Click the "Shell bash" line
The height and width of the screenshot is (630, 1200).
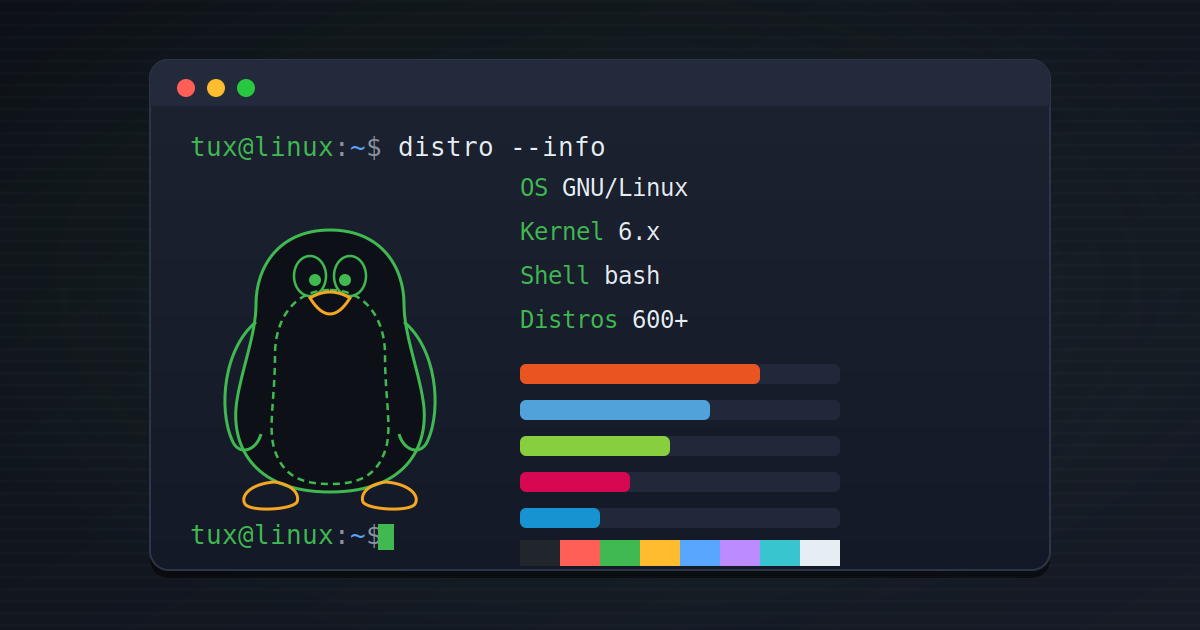[x=590, y=276]
